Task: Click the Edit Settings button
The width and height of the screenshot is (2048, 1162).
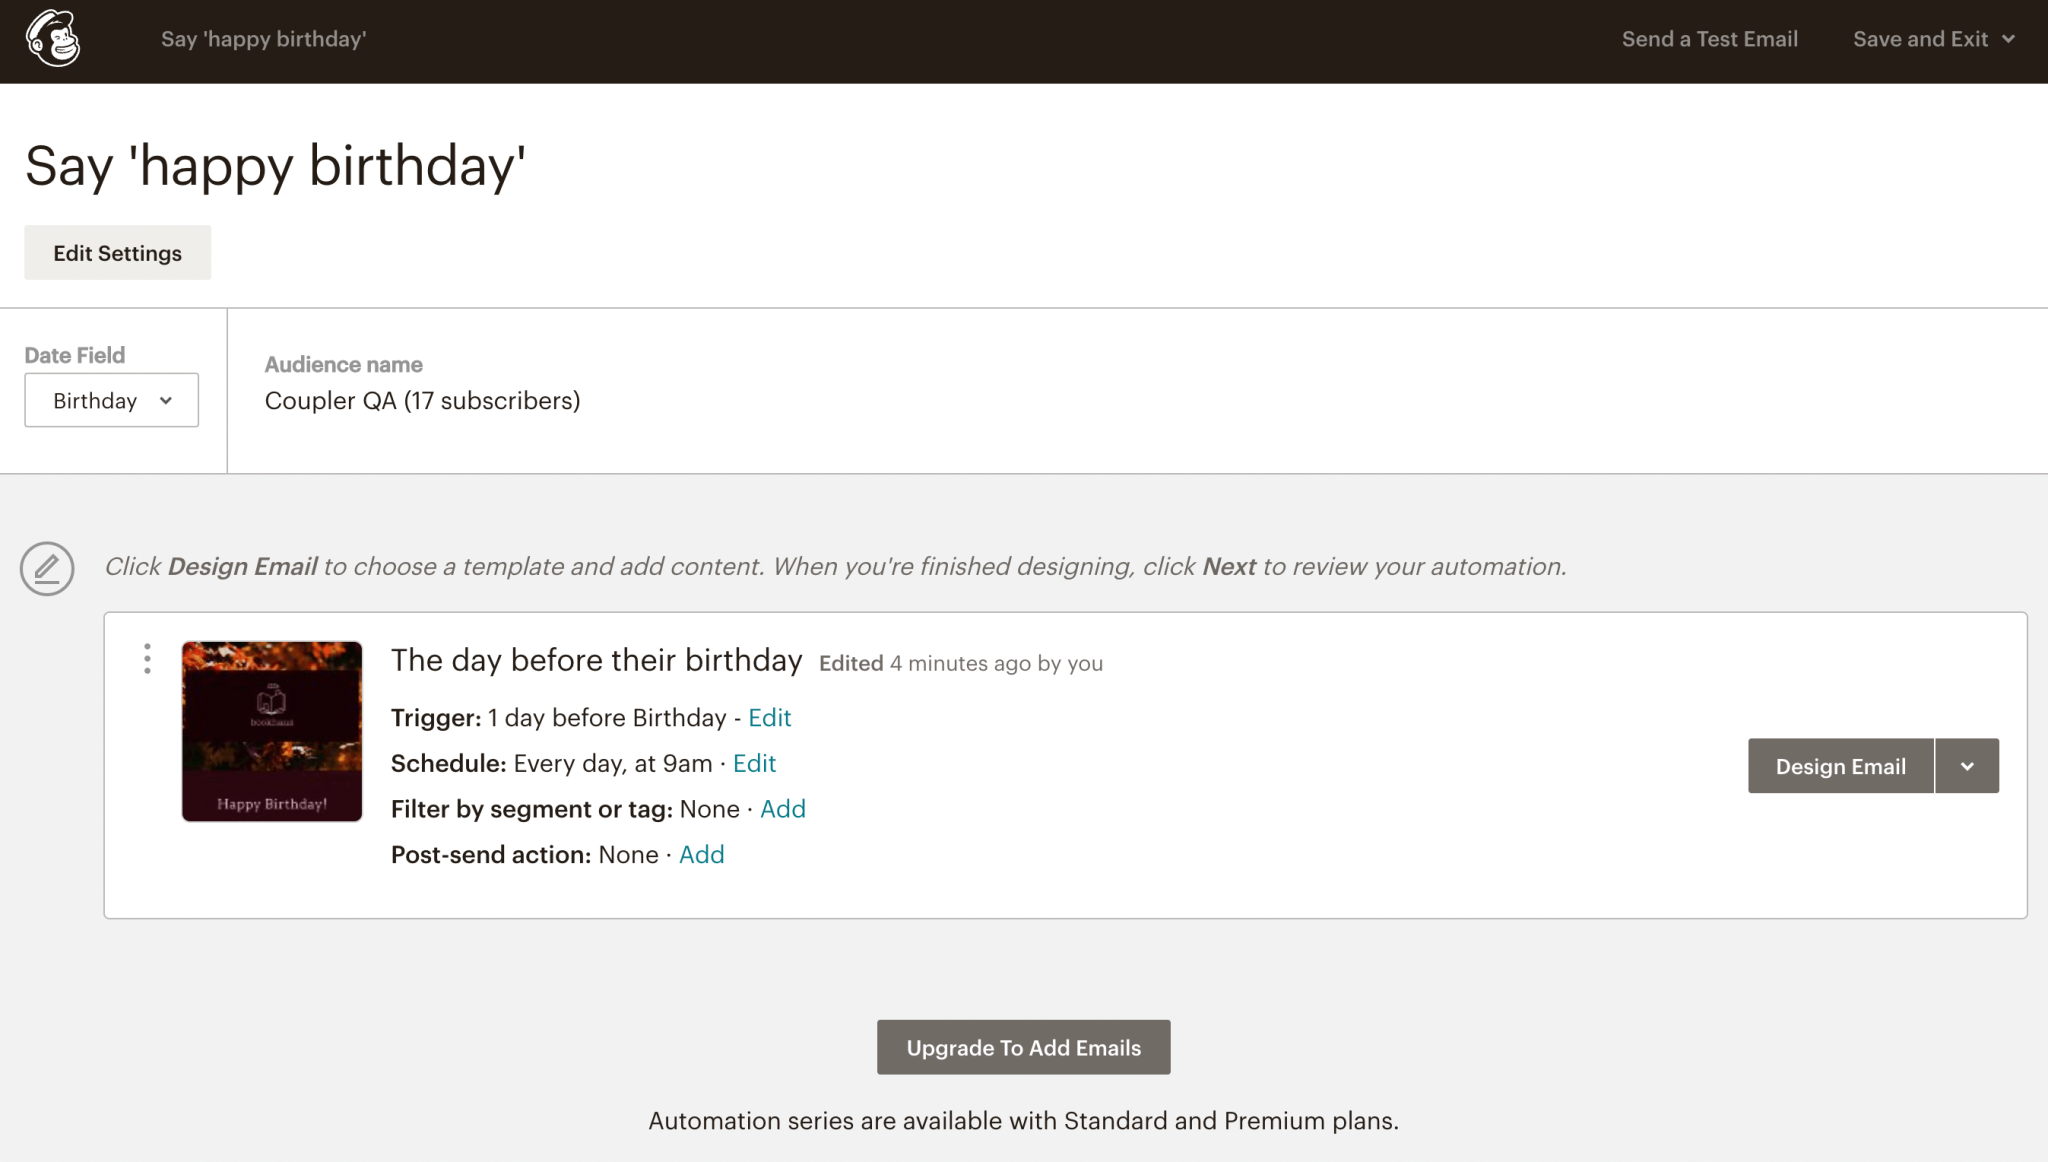Action: pos(117,252)
